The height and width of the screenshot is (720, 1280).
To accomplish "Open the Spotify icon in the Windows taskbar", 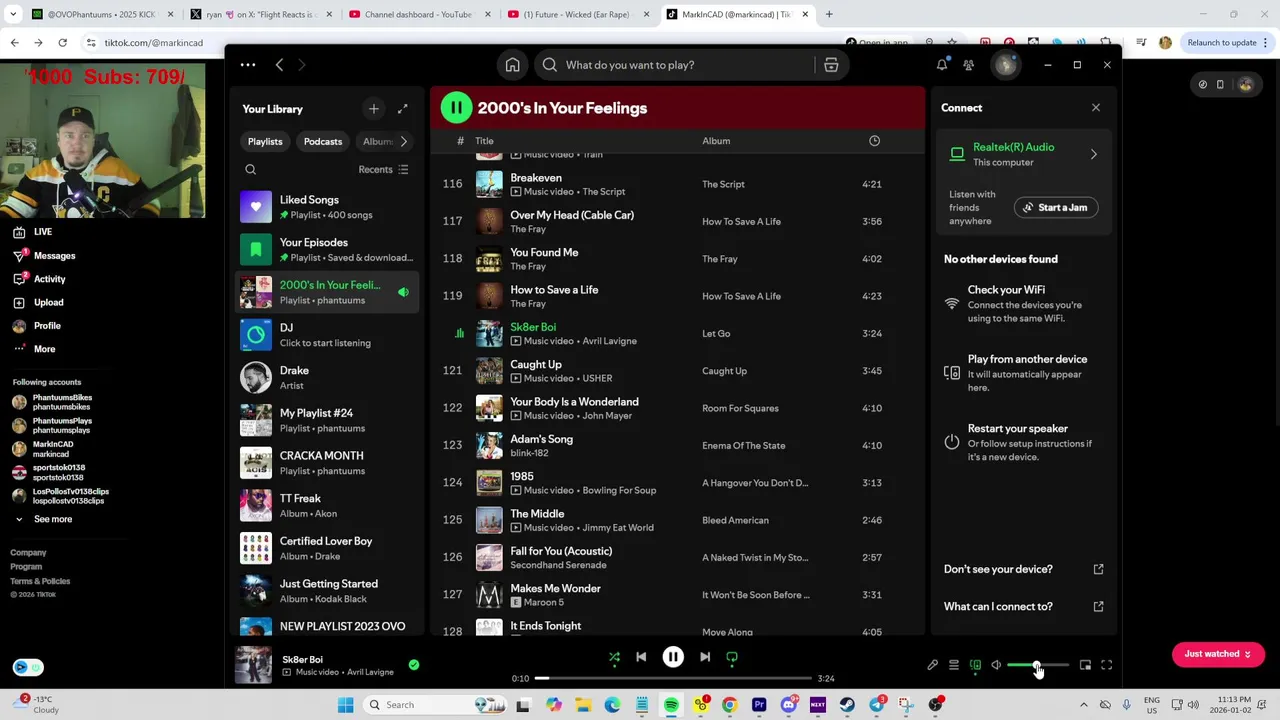I will click(671, 705).
